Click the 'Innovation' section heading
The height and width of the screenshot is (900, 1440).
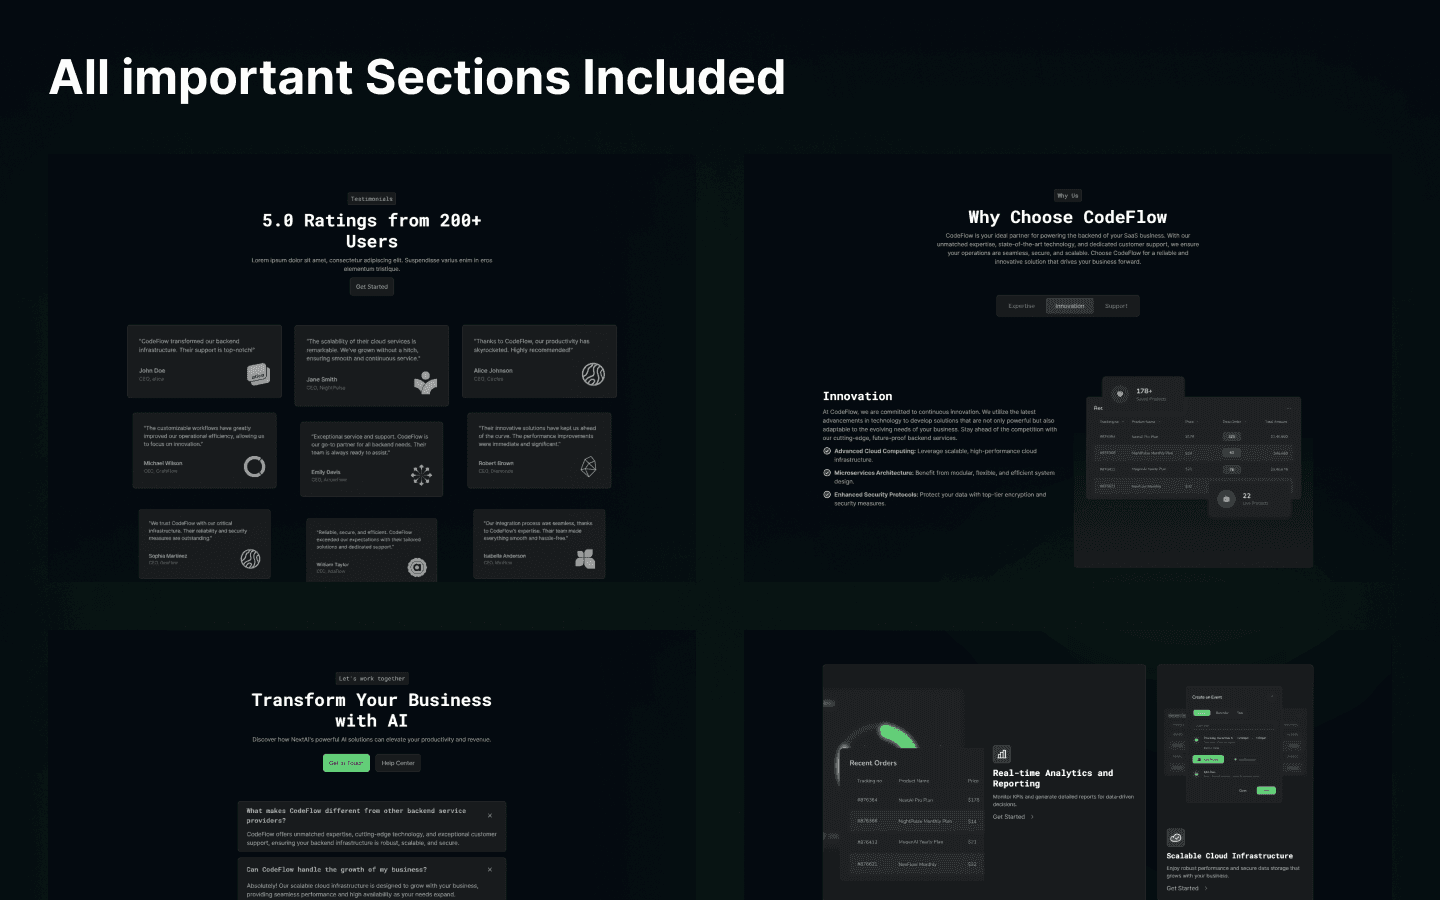point(858,396)
